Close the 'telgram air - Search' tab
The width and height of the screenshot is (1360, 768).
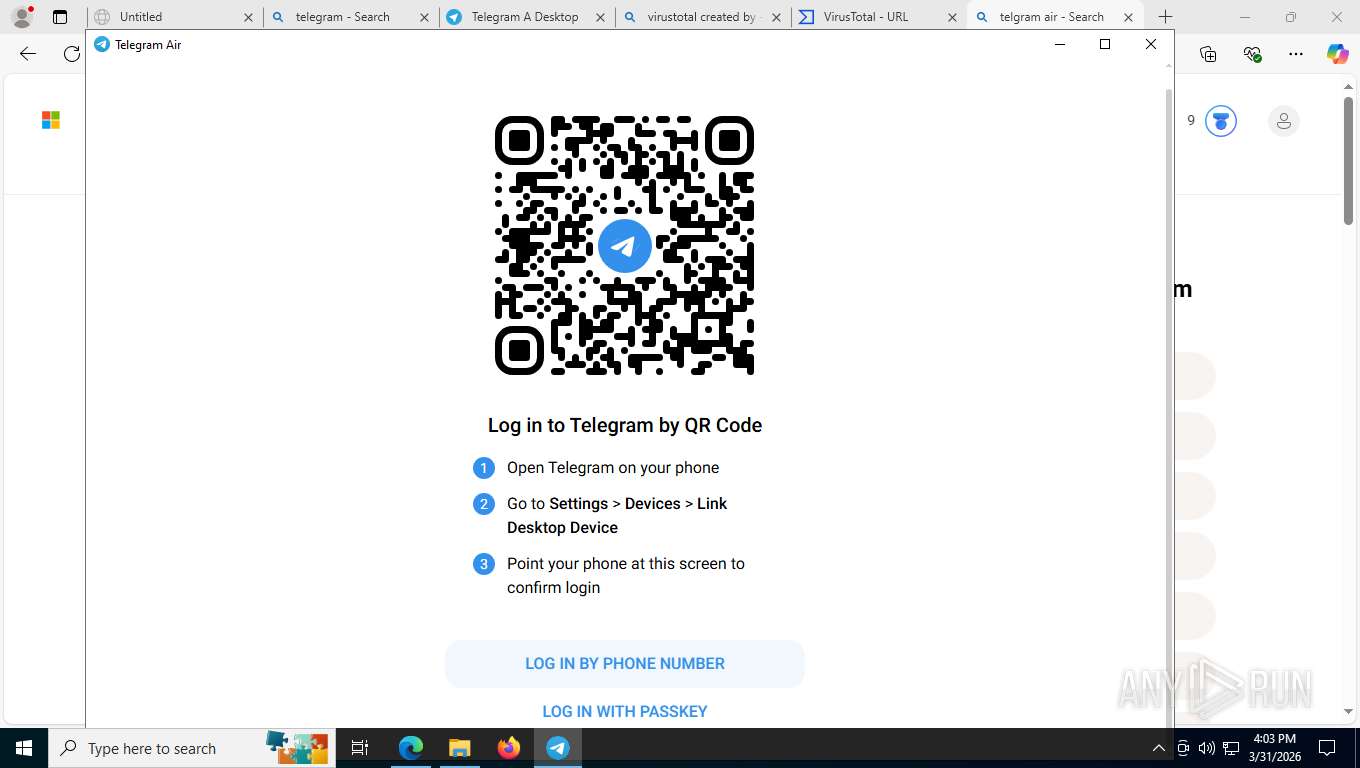(1128, 17)
